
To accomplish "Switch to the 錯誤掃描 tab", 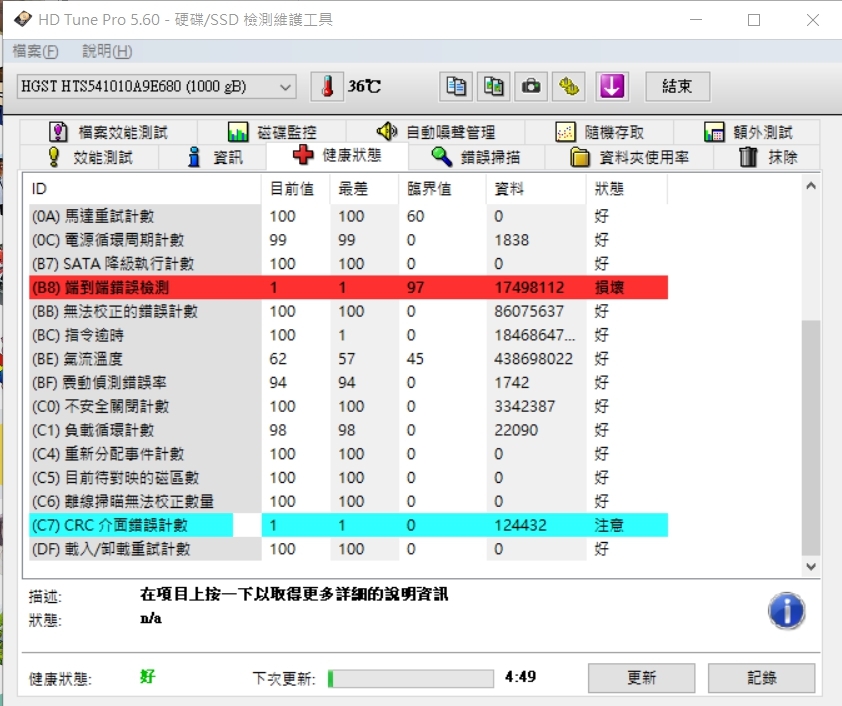I will [476, 157].
